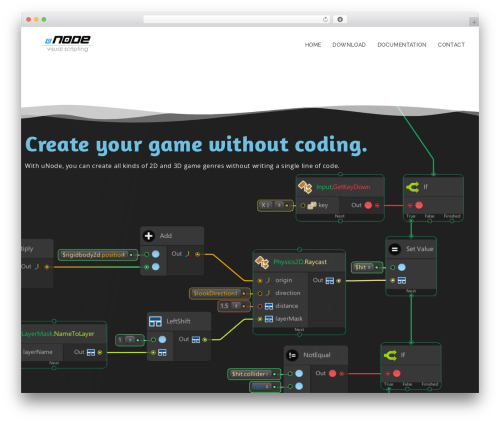The height and width of the screenshot is (423, 500).
Task: Open the CONTACT page
Action: click(451, 45)
